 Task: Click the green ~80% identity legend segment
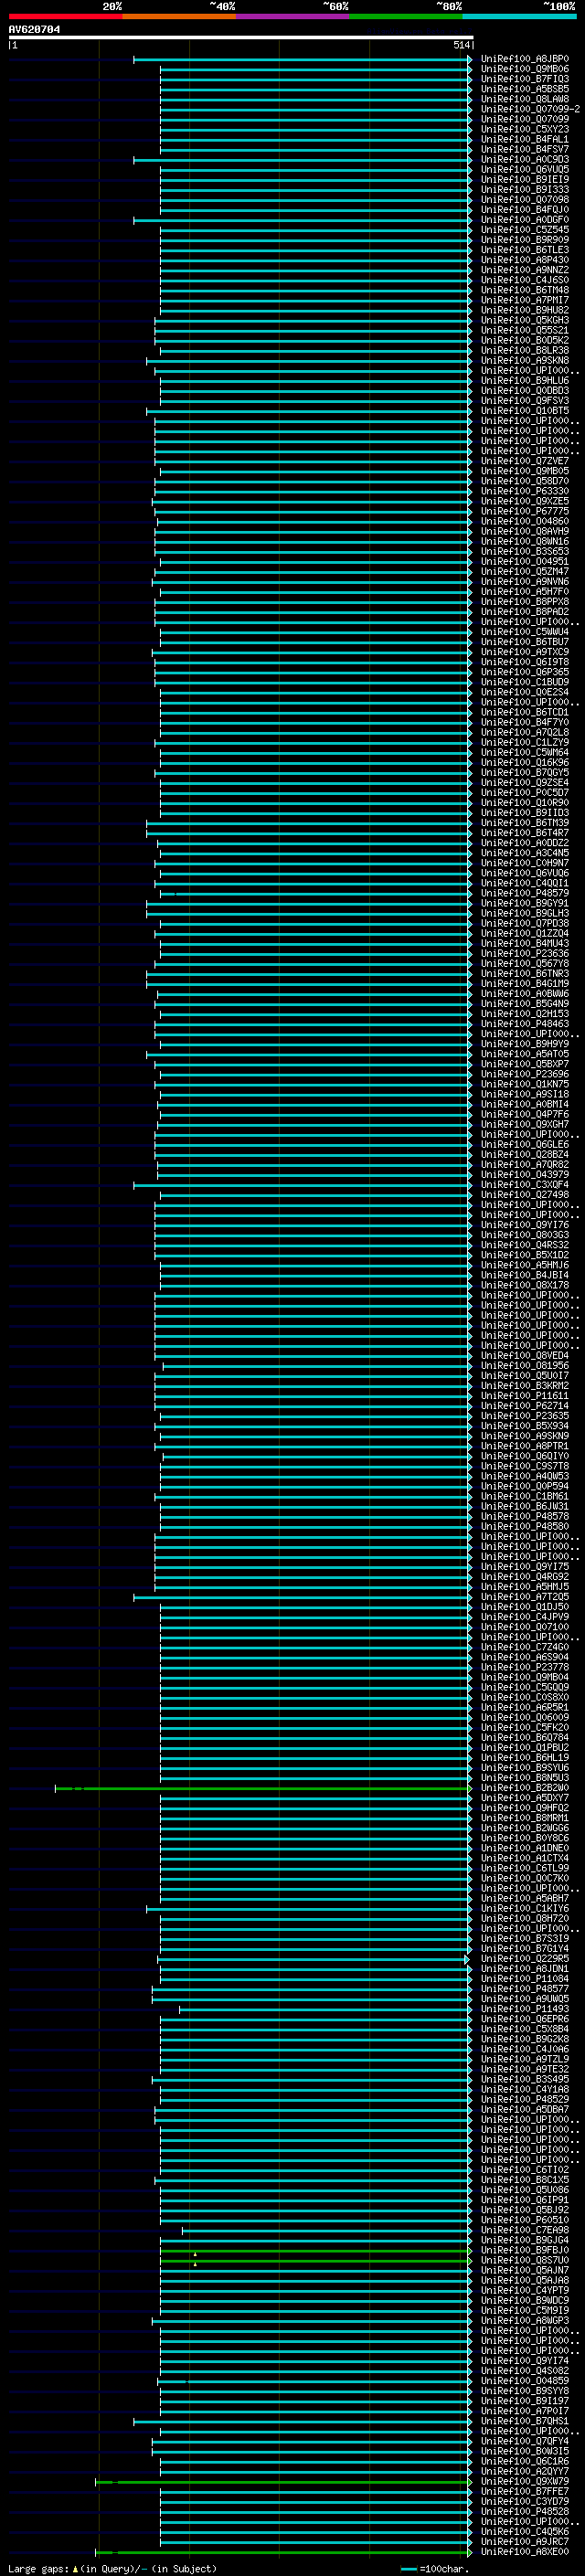pyautogui.click(x=406, y=16)
